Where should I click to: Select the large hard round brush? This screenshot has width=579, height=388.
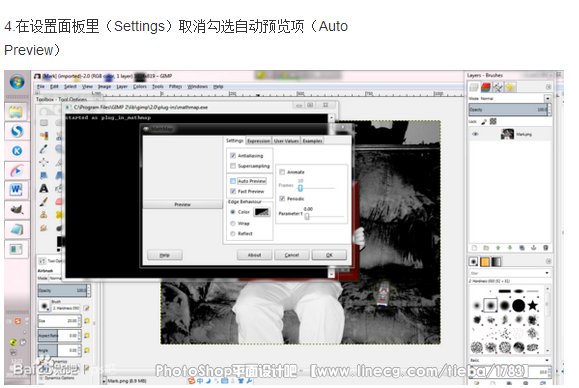[x=518, y=305]
